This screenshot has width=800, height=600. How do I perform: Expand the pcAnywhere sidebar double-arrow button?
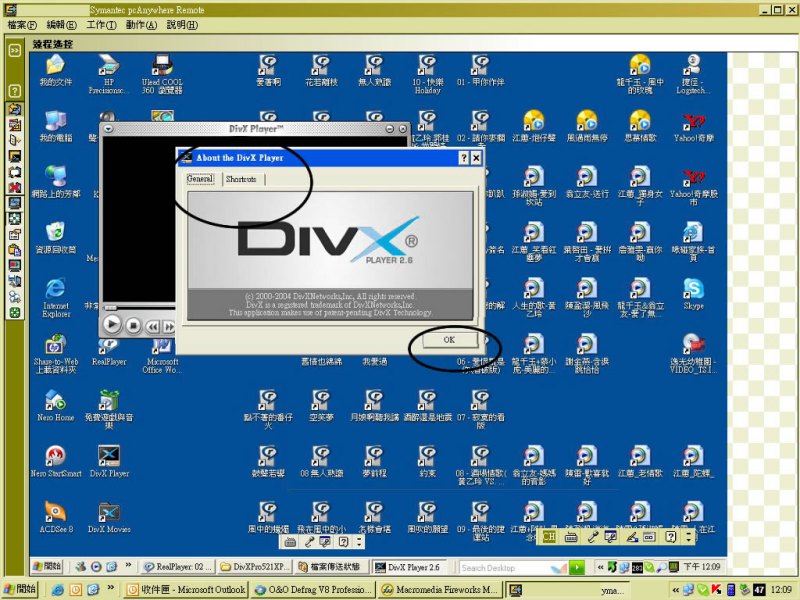(14, 51)
